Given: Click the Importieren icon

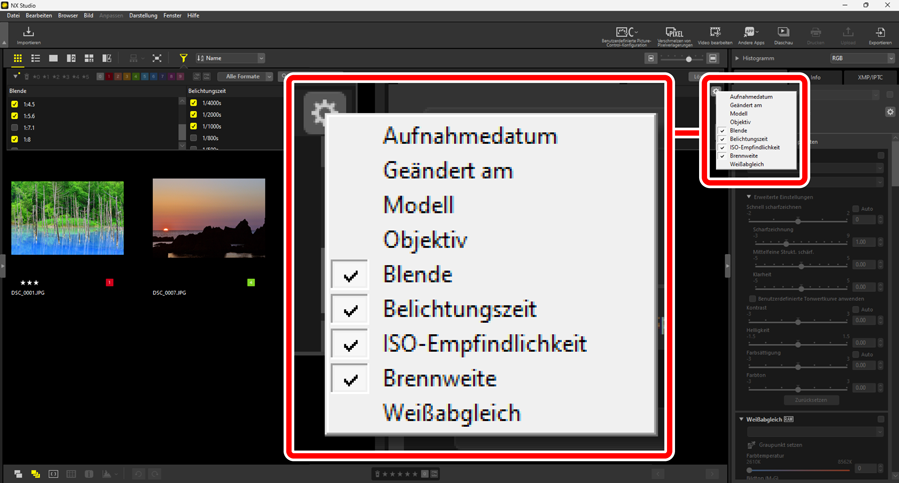Looking at the screenshot, I should tap(29, 35).
